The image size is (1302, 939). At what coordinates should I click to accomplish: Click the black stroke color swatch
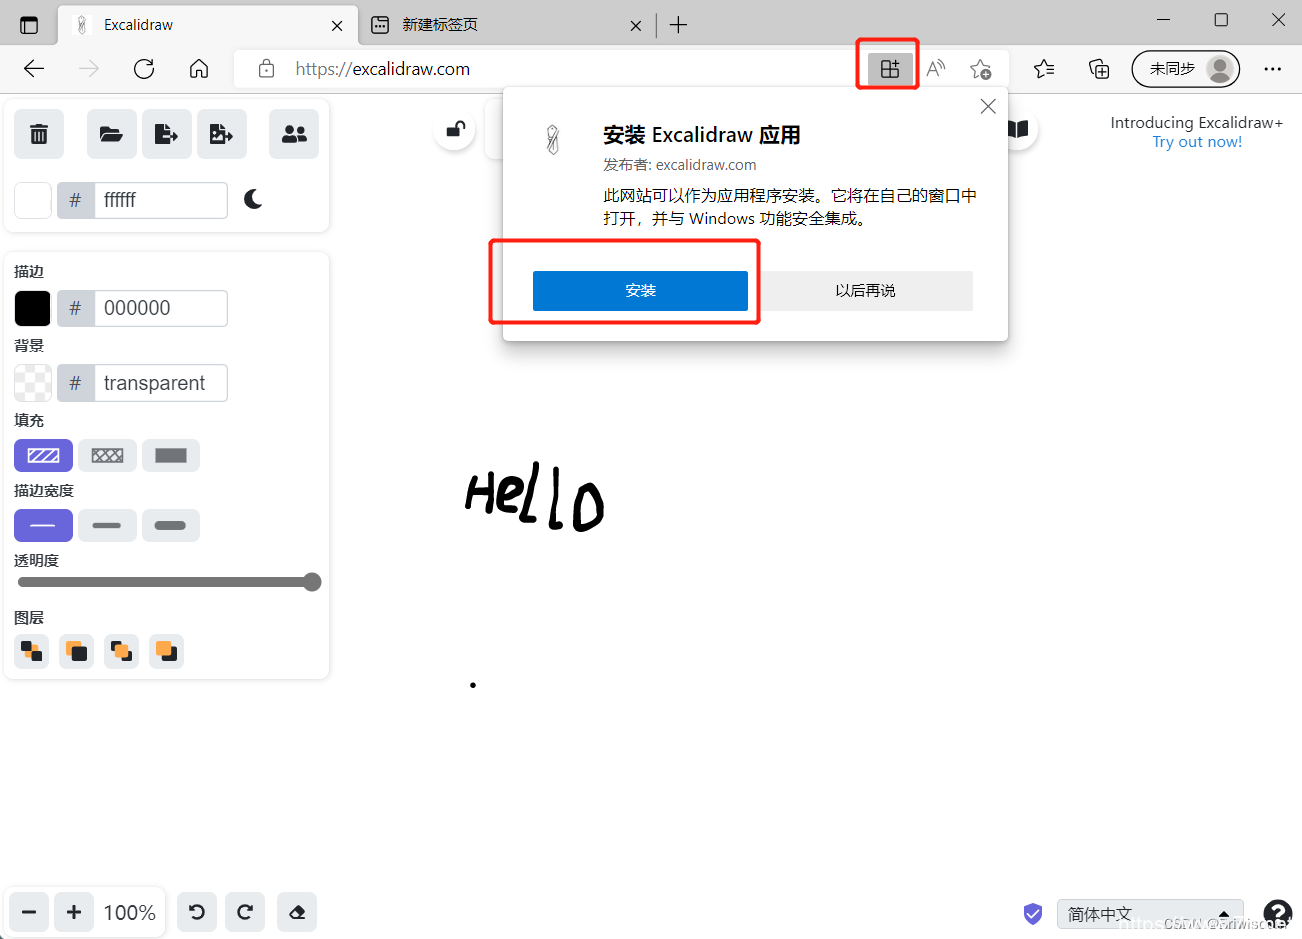(x=33, y=308)
